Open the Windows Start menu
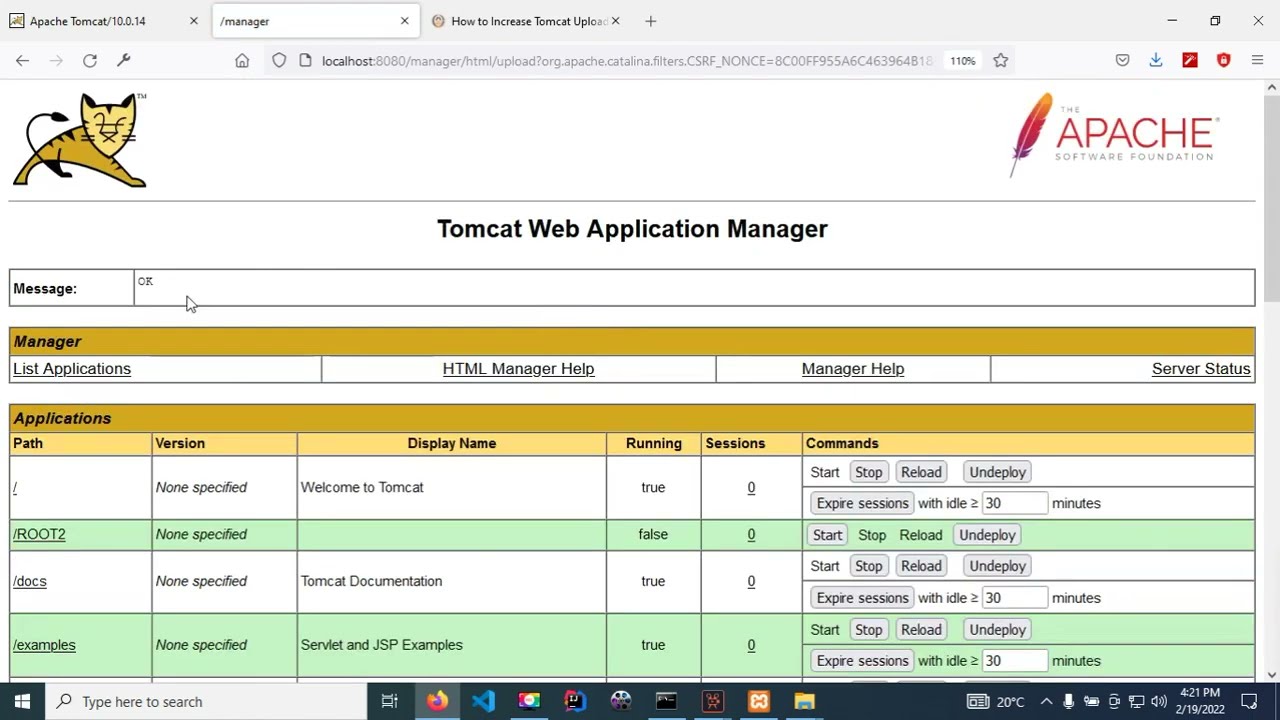The height and width of the screenshot is (720, 1280). click(x=22, y=702)
